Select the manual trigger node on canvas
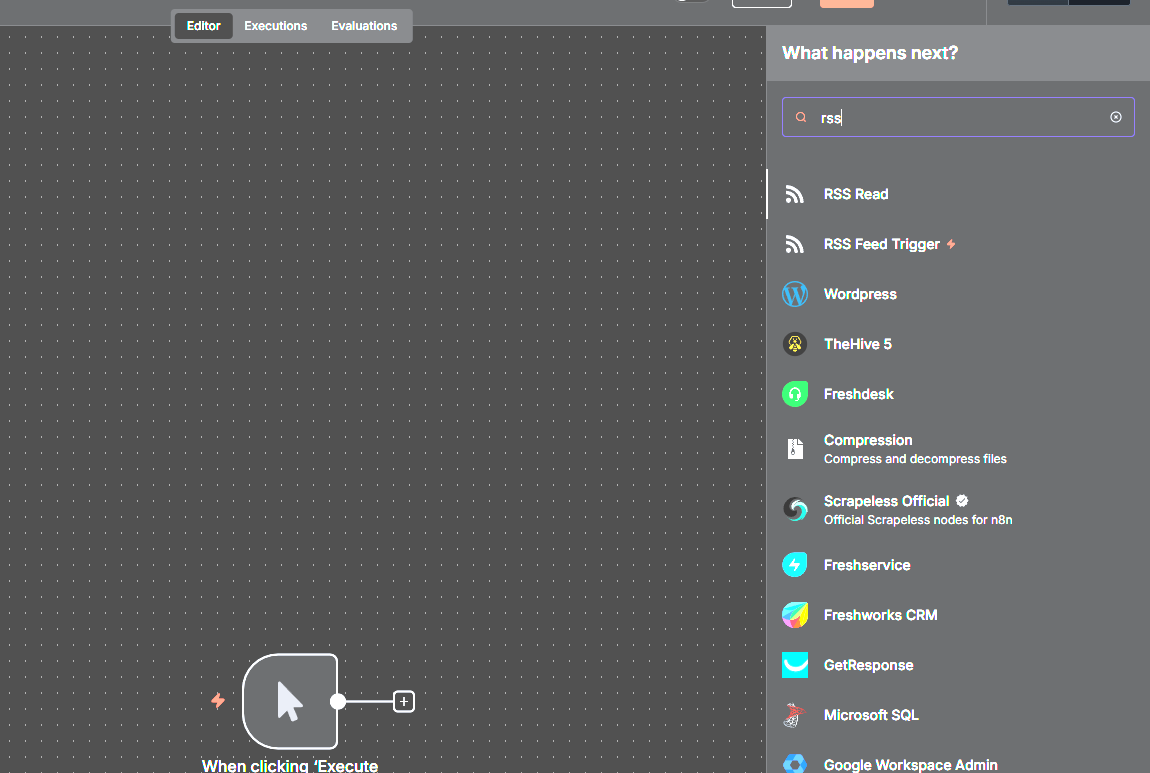 coord(290,701)
